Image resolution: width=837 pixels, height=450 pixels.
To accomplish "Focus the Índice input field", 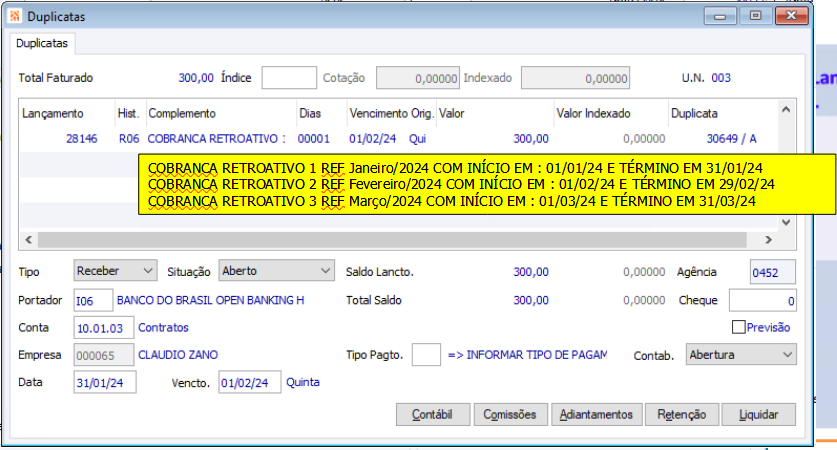I will click(x=289, y=78).
